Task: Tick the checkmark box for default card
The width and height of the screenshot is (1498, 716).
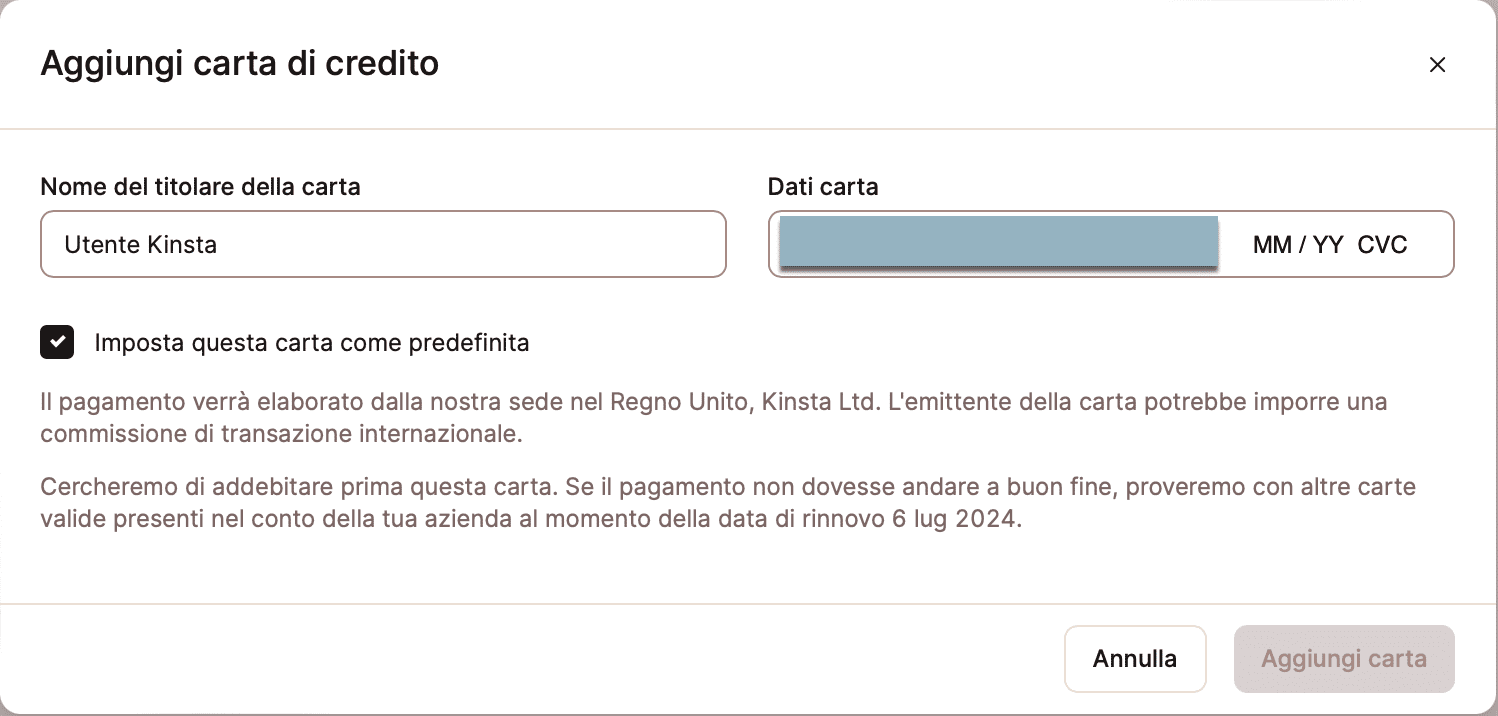Action: point(57,342)
